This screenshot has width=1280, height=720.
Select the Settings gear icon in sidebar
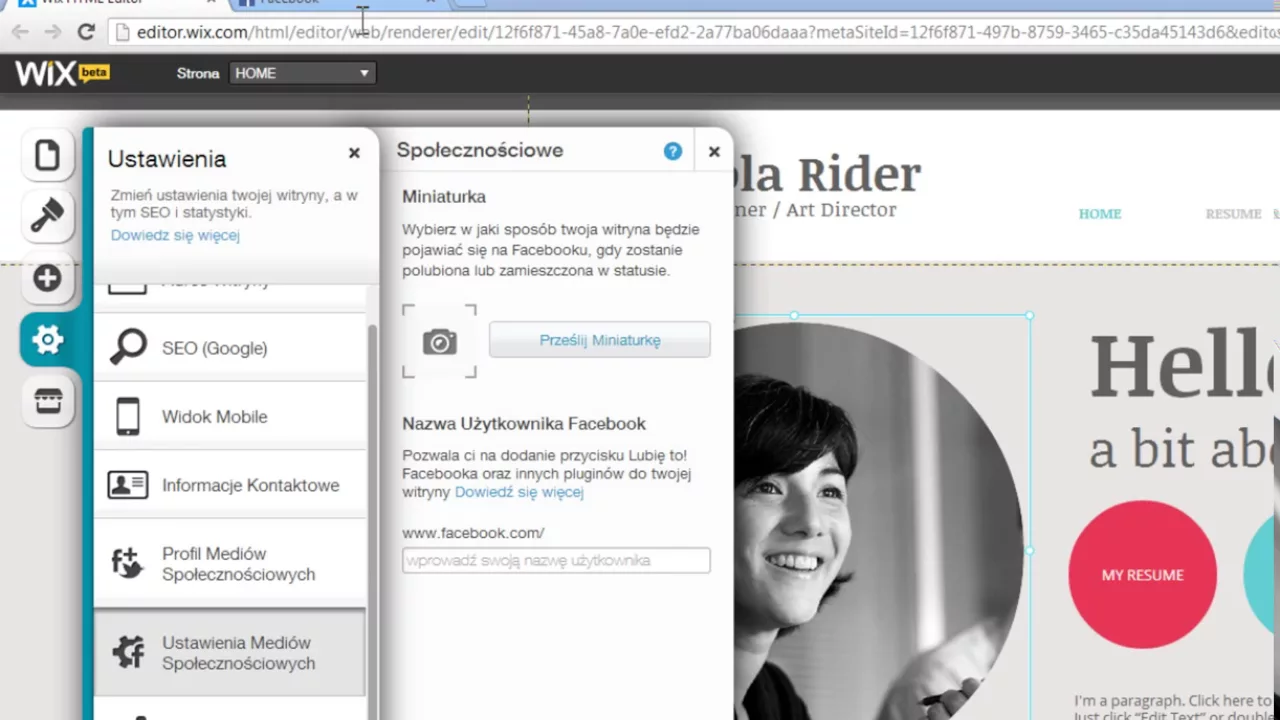[47, 340]
